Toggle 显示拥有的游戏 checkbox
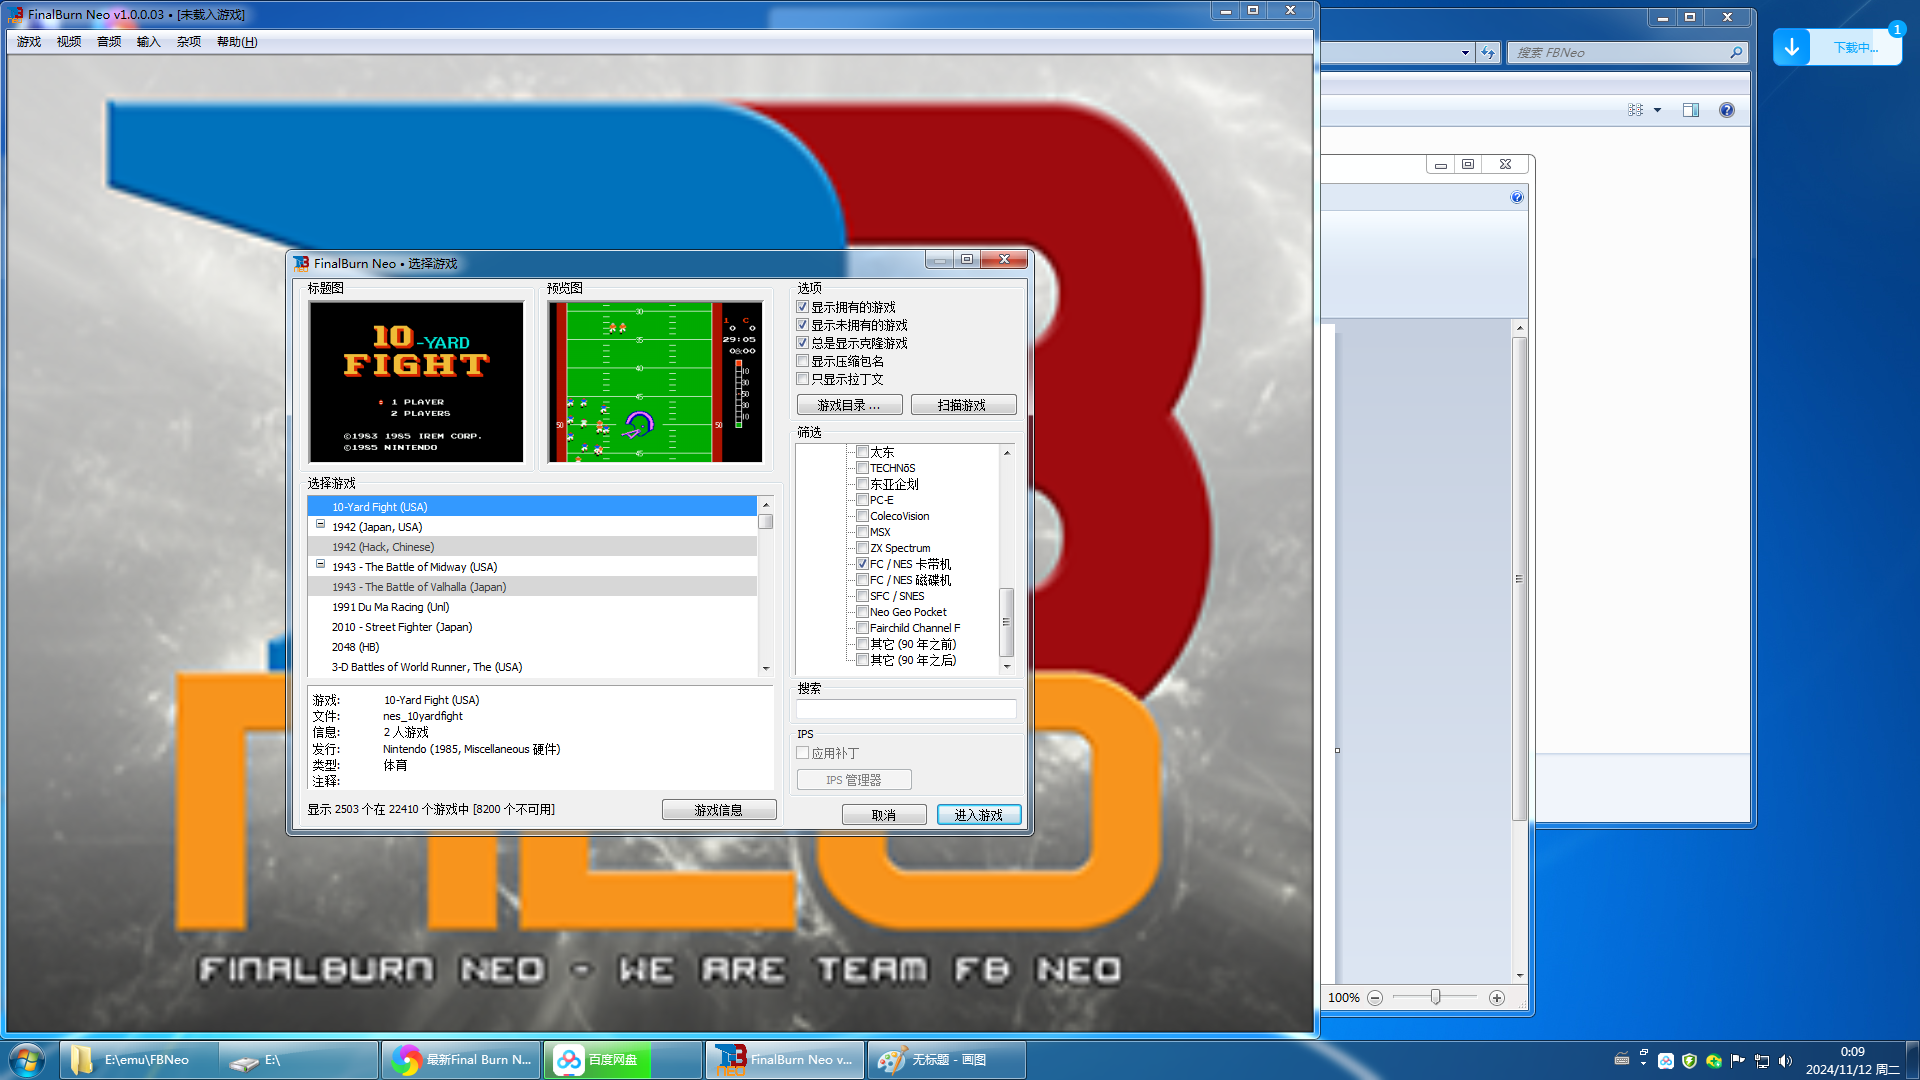This screenshot has height=1080, width=1920. point(802,307)
